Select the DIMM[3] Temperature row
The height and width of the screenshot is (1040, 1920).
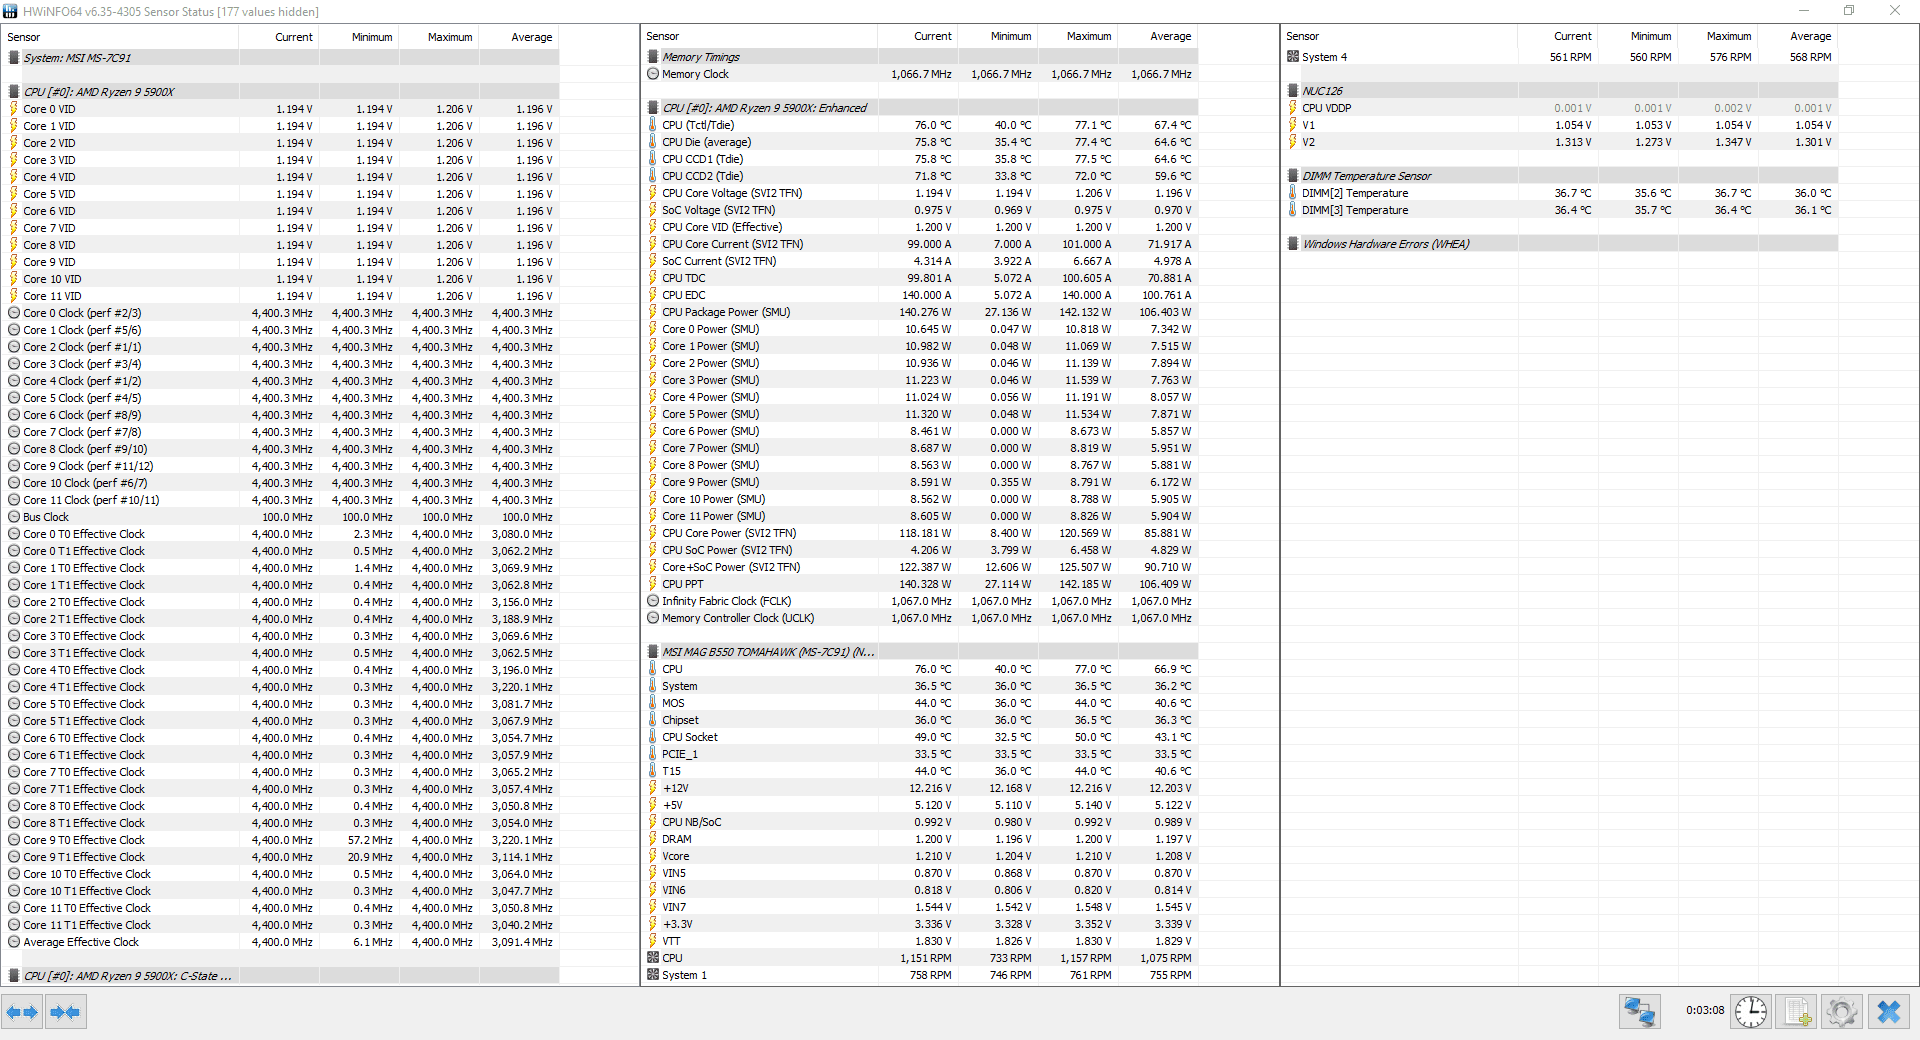tap(1559, 210)
